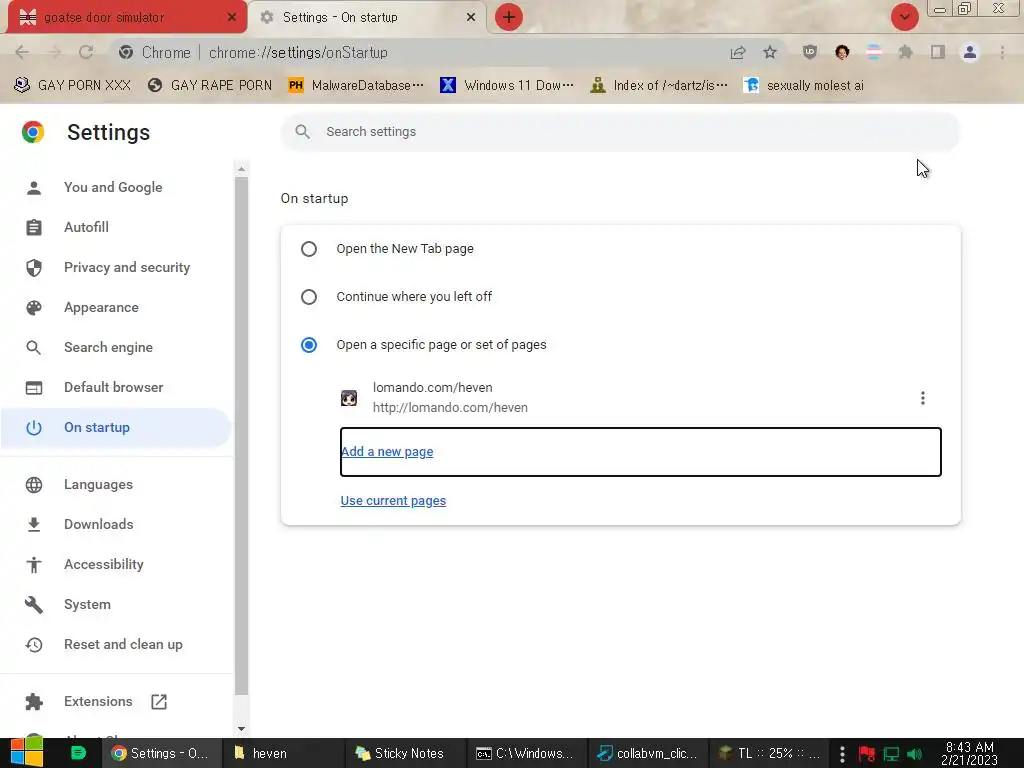Open the MalwareDatabase bookmark

pyautogui.click(x=357, y=86)
